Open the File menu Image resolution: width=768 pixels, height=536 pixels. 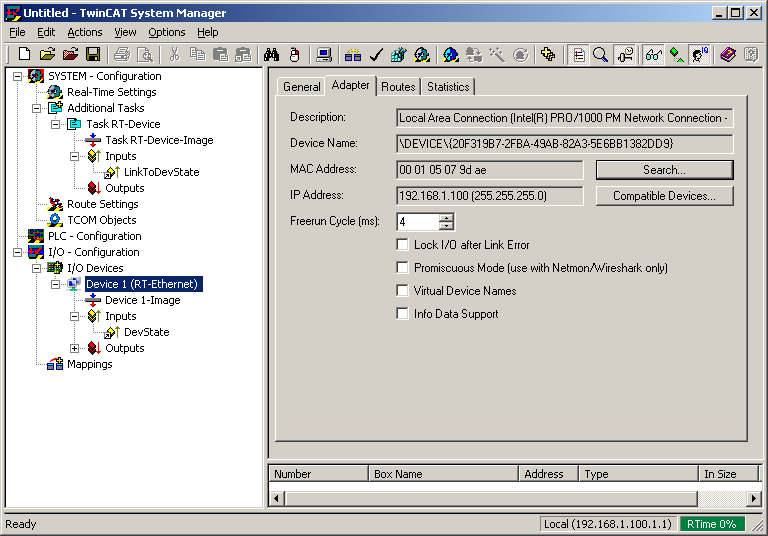pos(17,32)
